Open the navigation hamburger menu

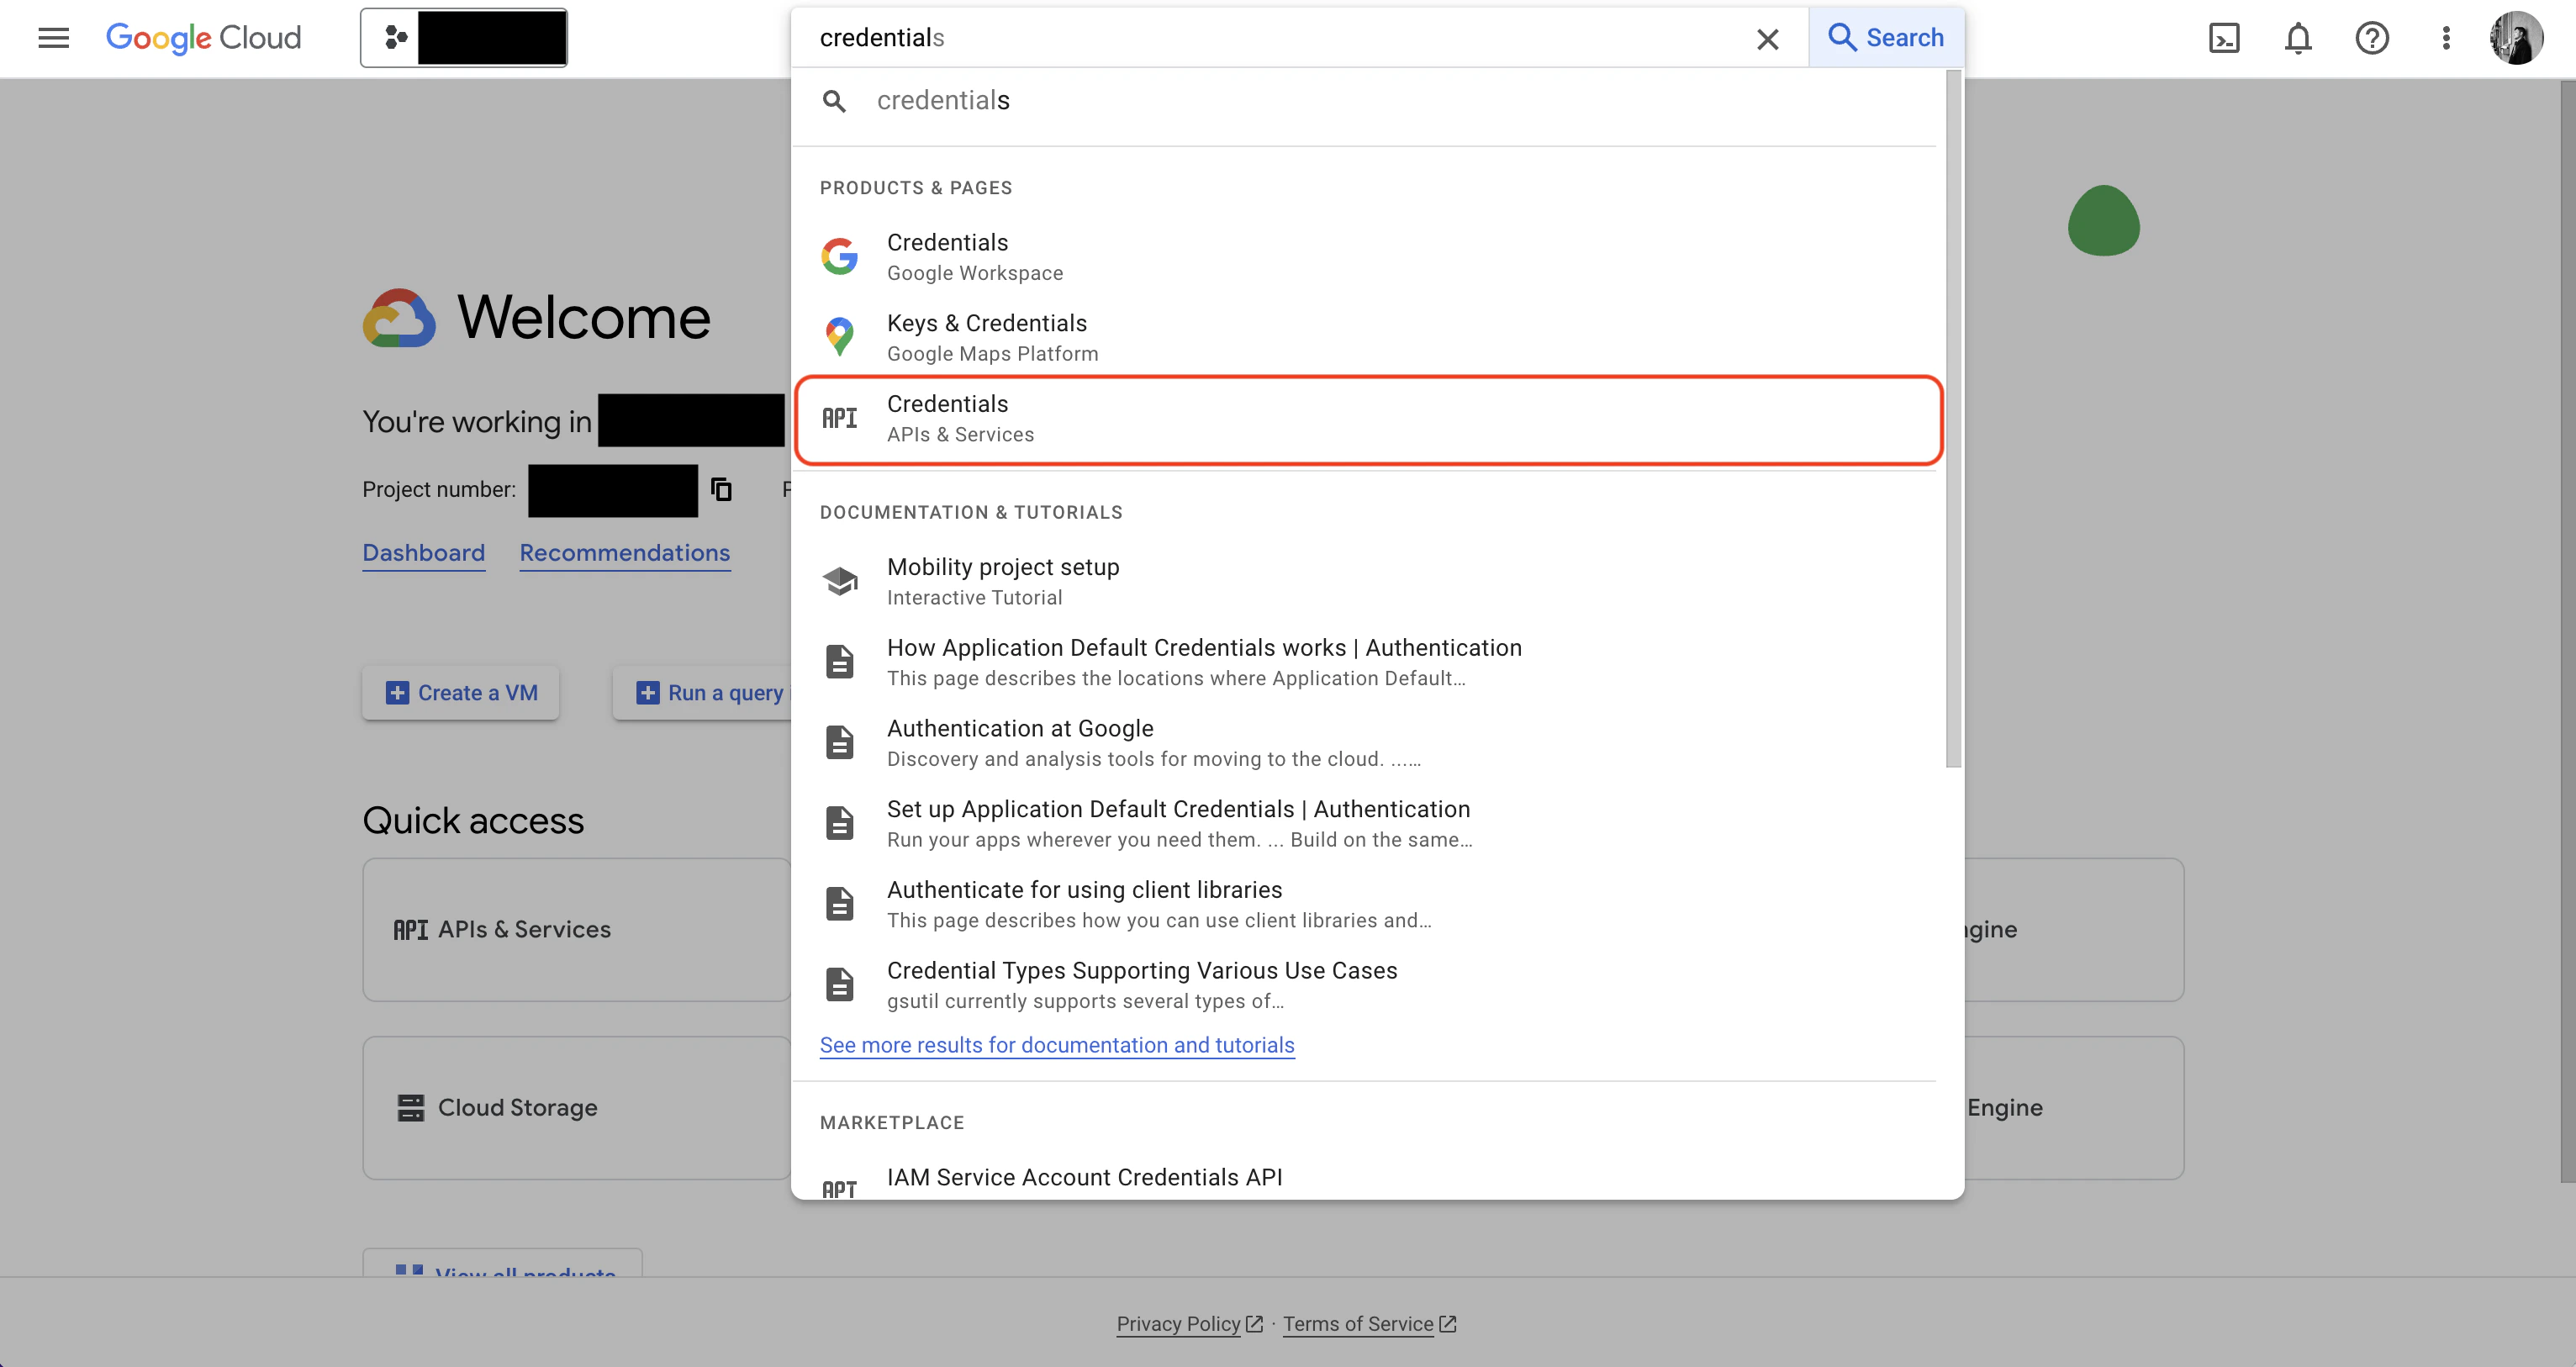53,38
